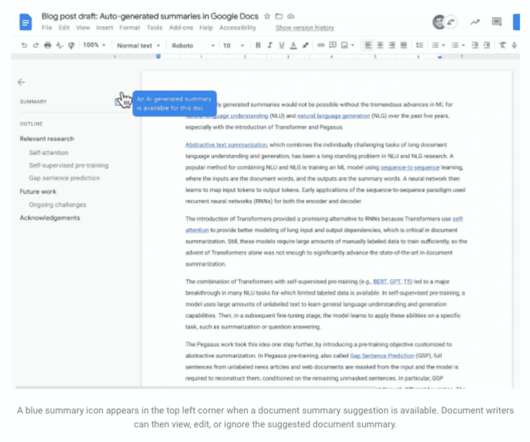Click the Redo icon
Viewport: 530px width, 442px height.
(35, 45)
